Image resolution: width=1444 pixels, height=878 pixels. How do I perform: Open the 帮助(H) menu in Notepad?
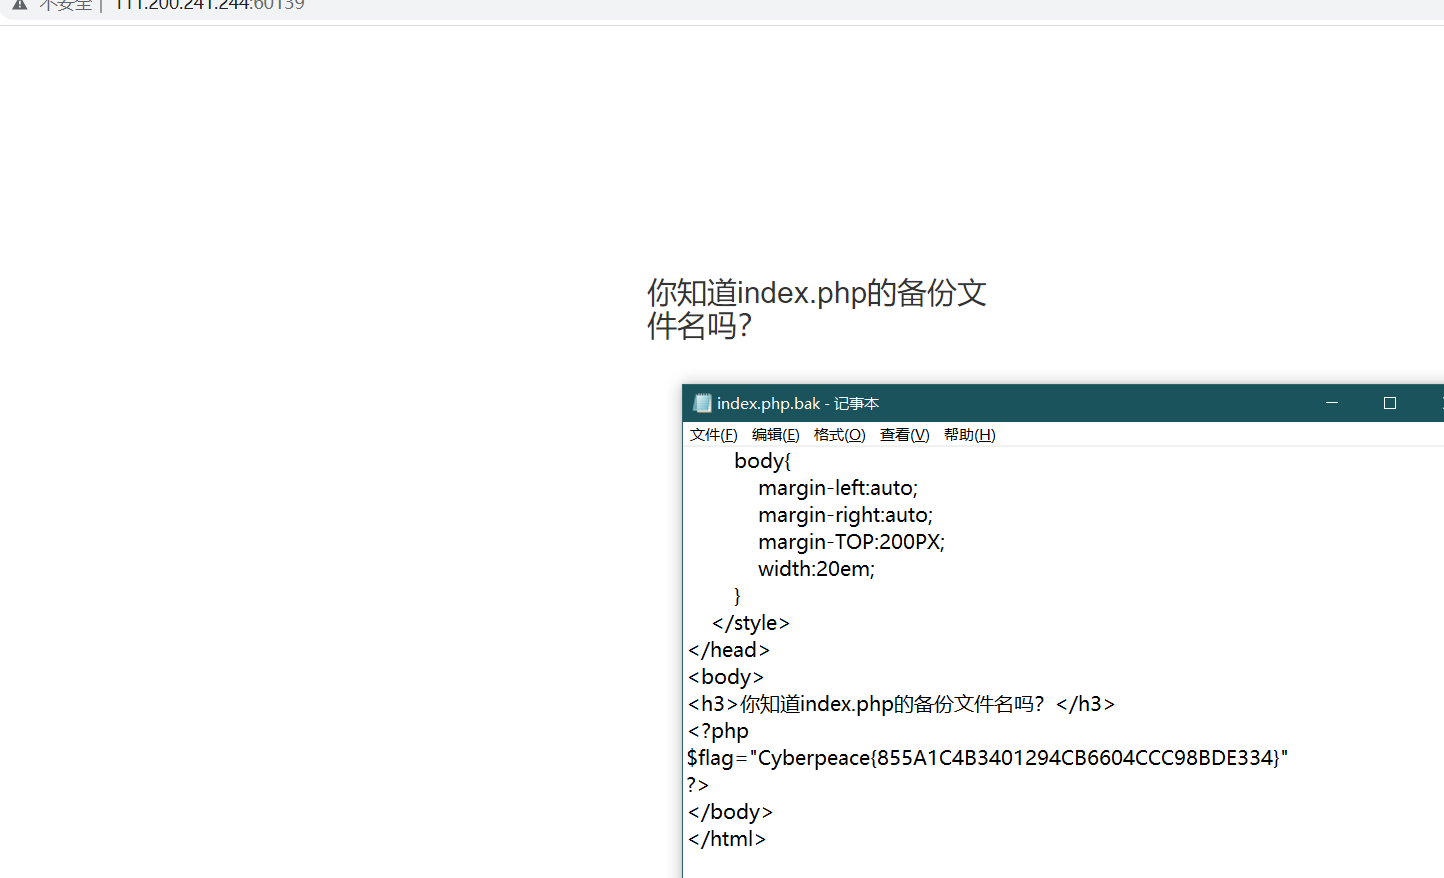[x=968, y=434]
